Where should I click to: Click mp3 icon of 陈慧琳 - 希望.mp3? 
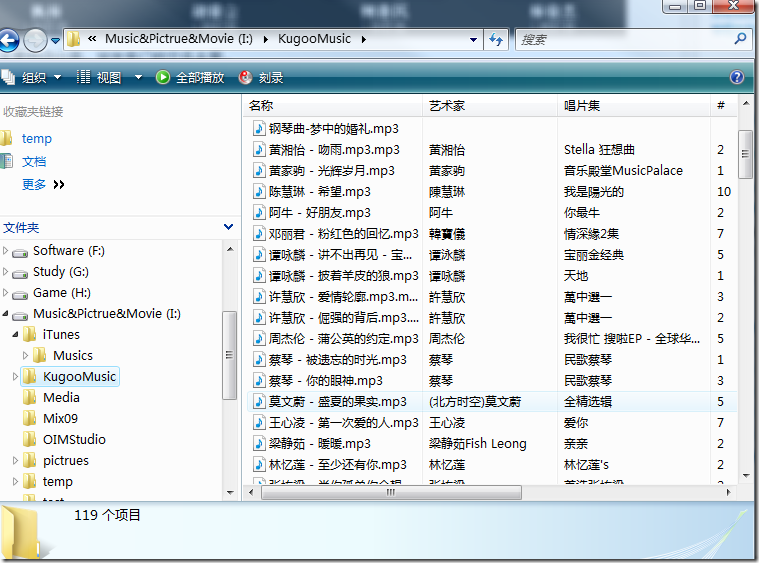pos(259,192)
